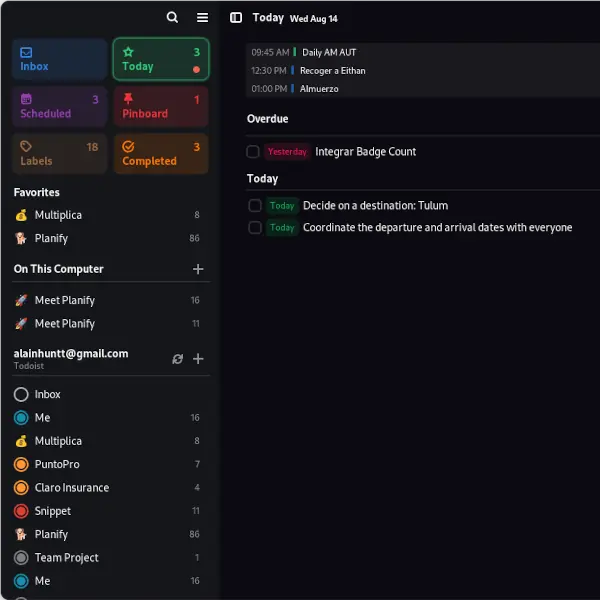The image size is (600, 600).
Task: Complete the Coordinate departure dates task
Action: [x=255, y=228]
